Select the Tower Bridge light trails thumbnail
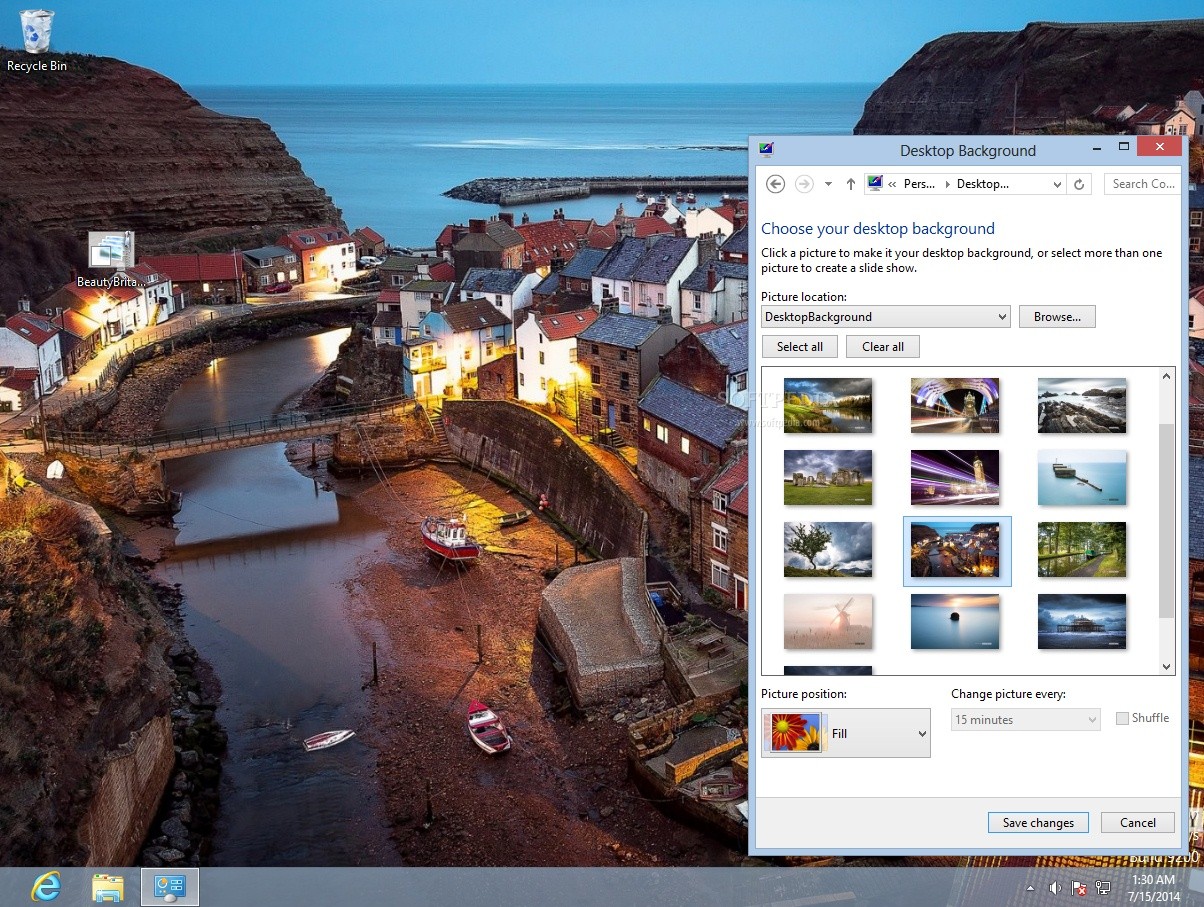This screenshot has width=1204, height=907. coord(955,405)
